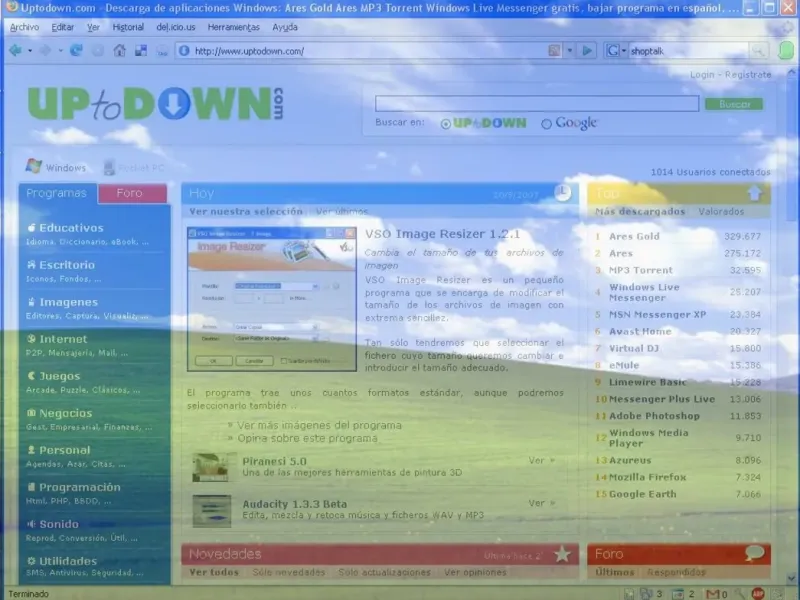Click the Windows platform logo icon
Viewport: 800px width, 600px height.
tap(34, 166)
